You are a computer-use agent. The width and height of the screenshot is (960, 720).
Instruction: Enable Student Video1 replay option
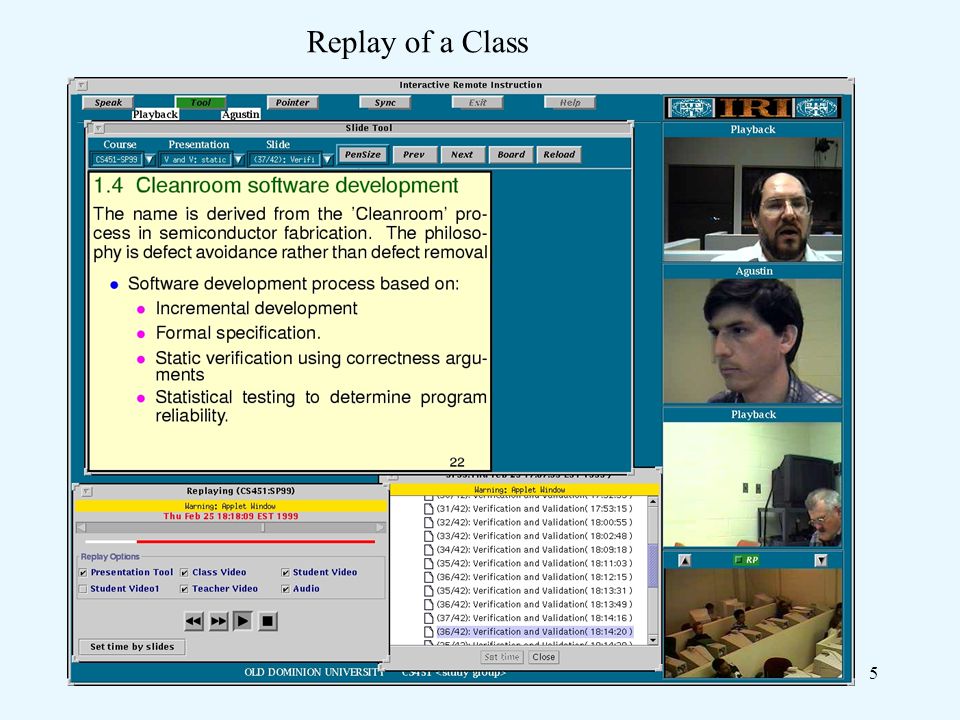coord(83,589)
